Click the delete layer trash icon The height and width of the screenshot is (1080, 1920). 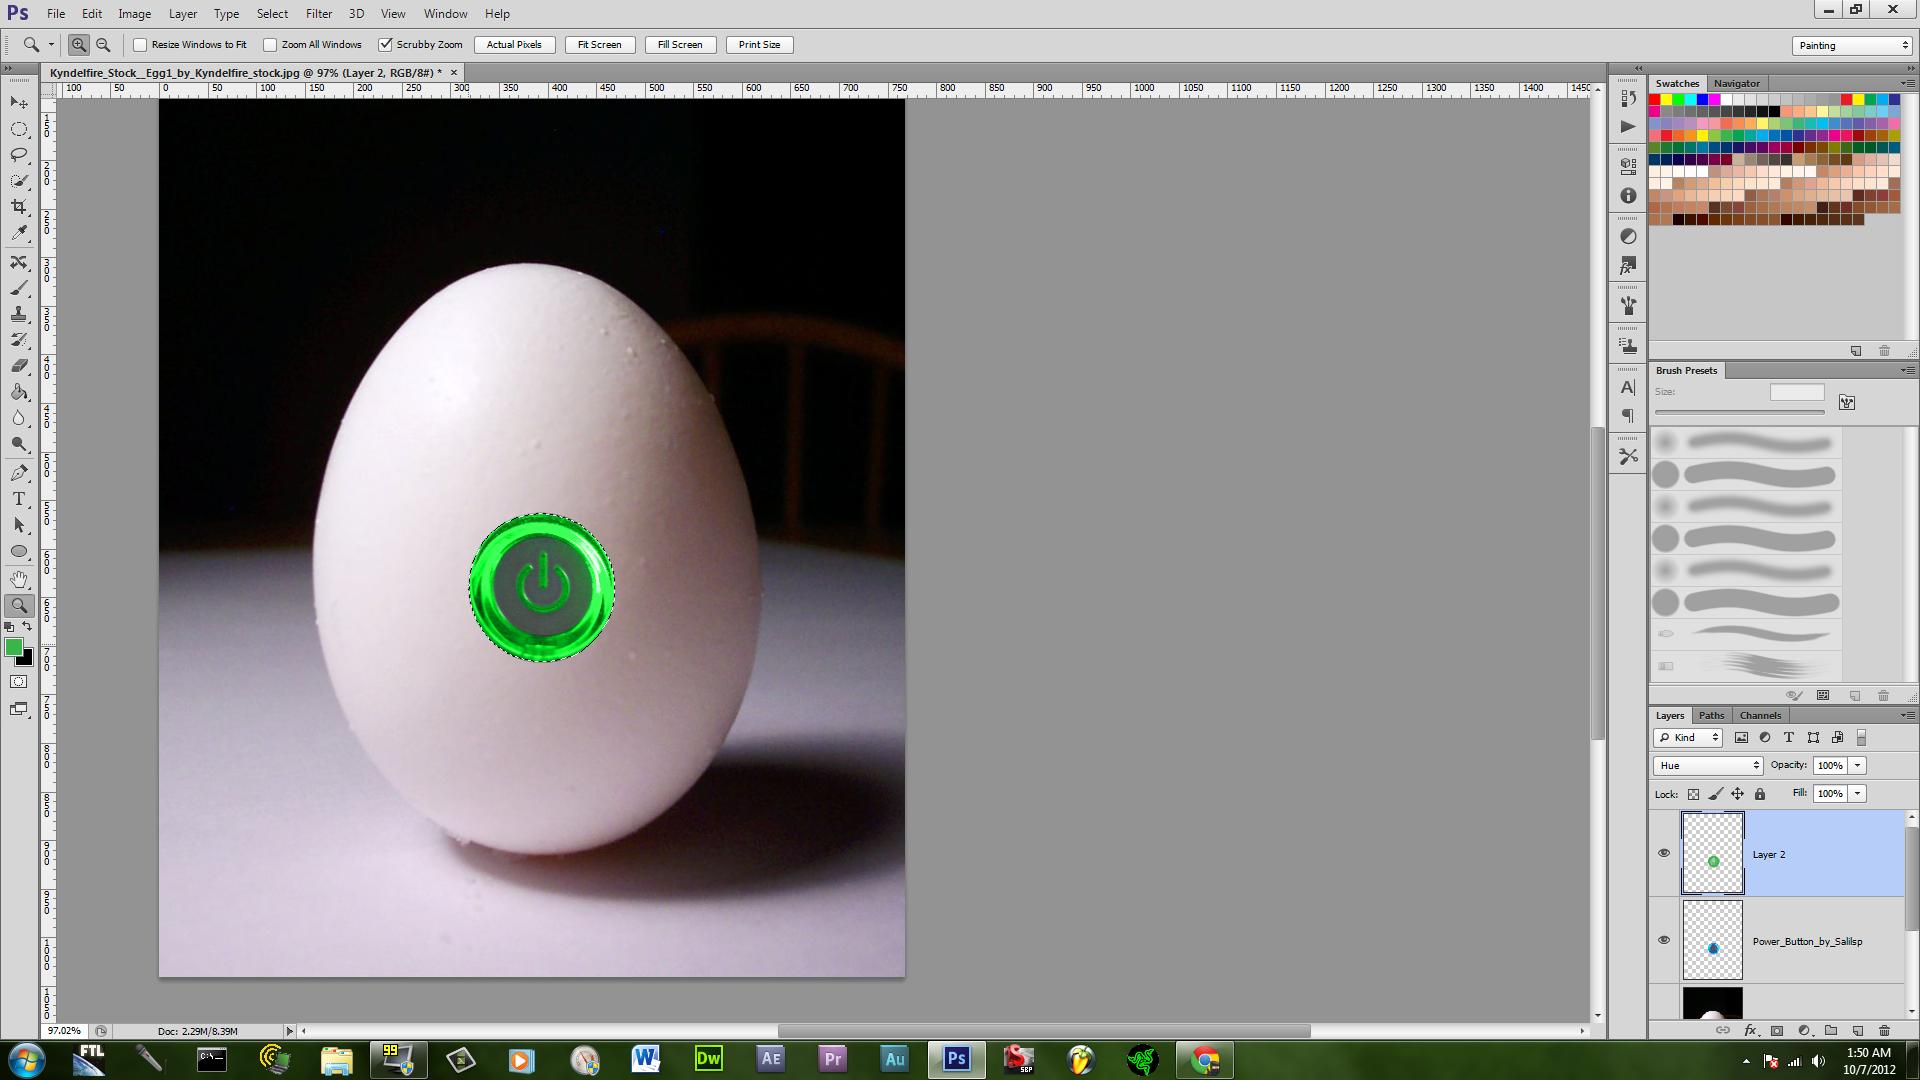tap(1884, 1030)
